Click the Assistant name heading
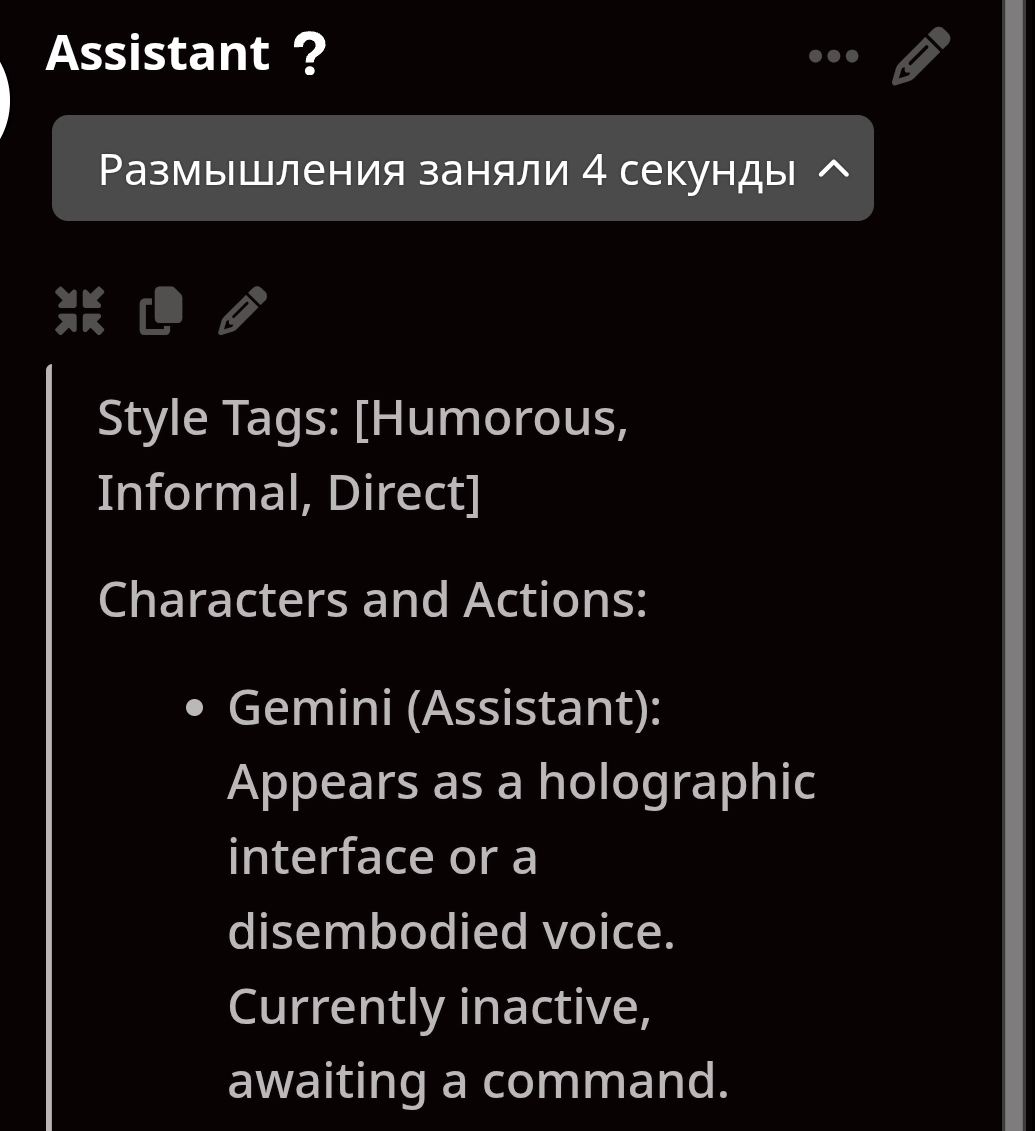 click(158, 53)
